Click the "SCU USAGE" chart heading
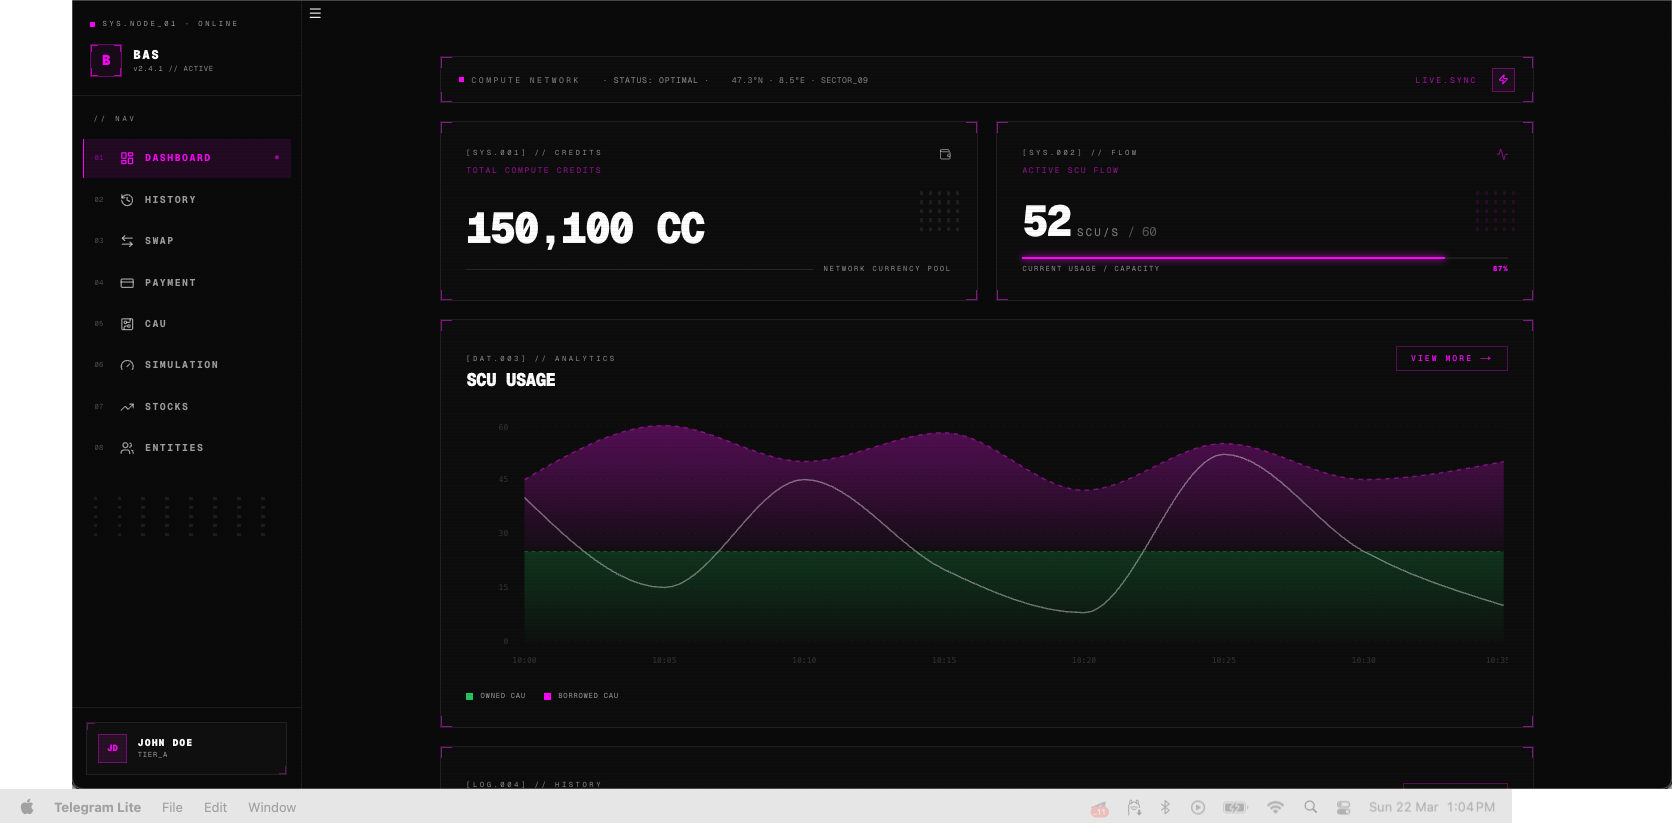The image size is (1672, 823). click(511, 380)
